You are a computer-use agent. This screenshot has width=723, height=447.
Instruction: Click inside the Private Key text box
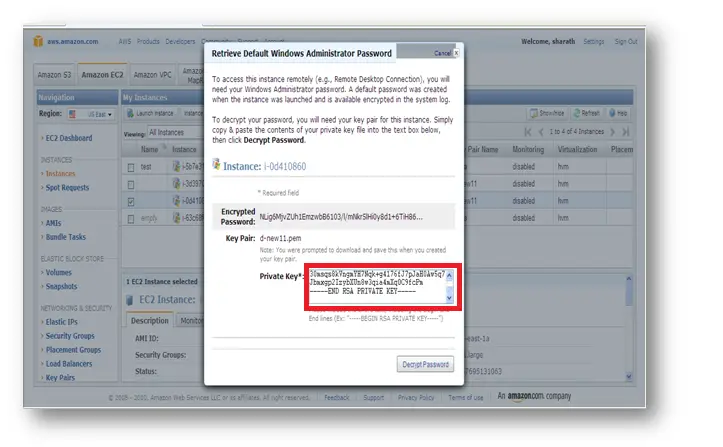(377, 286)
